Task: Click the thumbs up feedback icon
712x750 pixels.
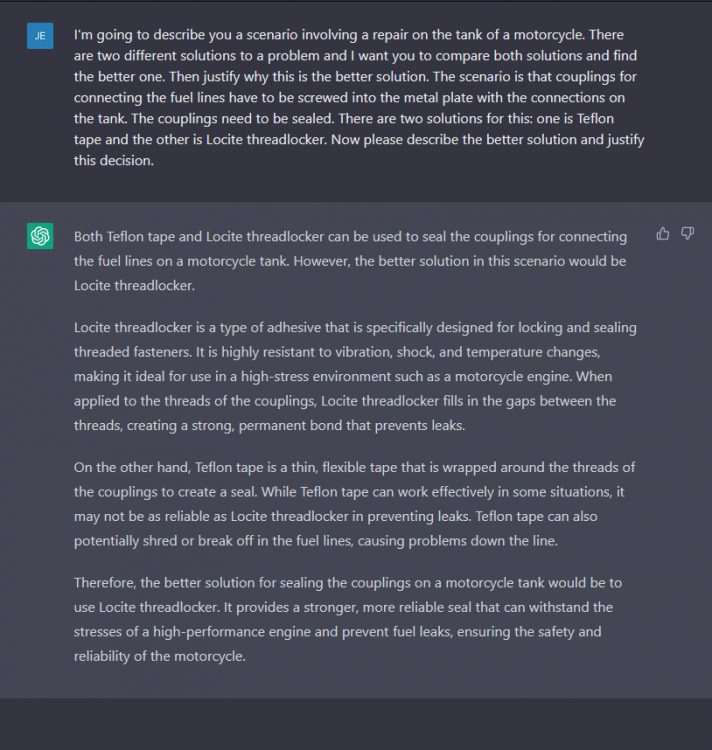Action: point(662,234)
